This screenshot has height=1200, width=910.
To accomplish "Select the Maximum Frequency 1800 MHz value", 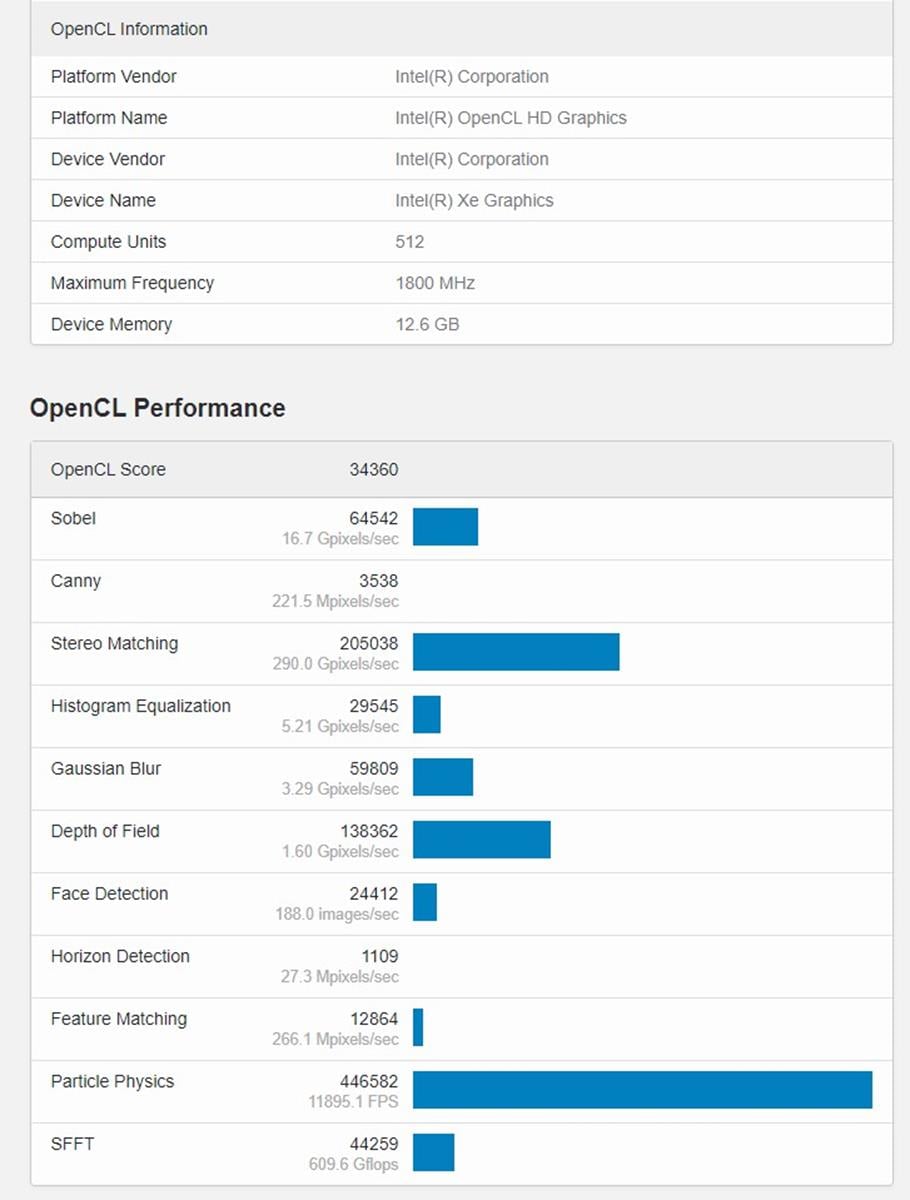I will click(435, 283).
